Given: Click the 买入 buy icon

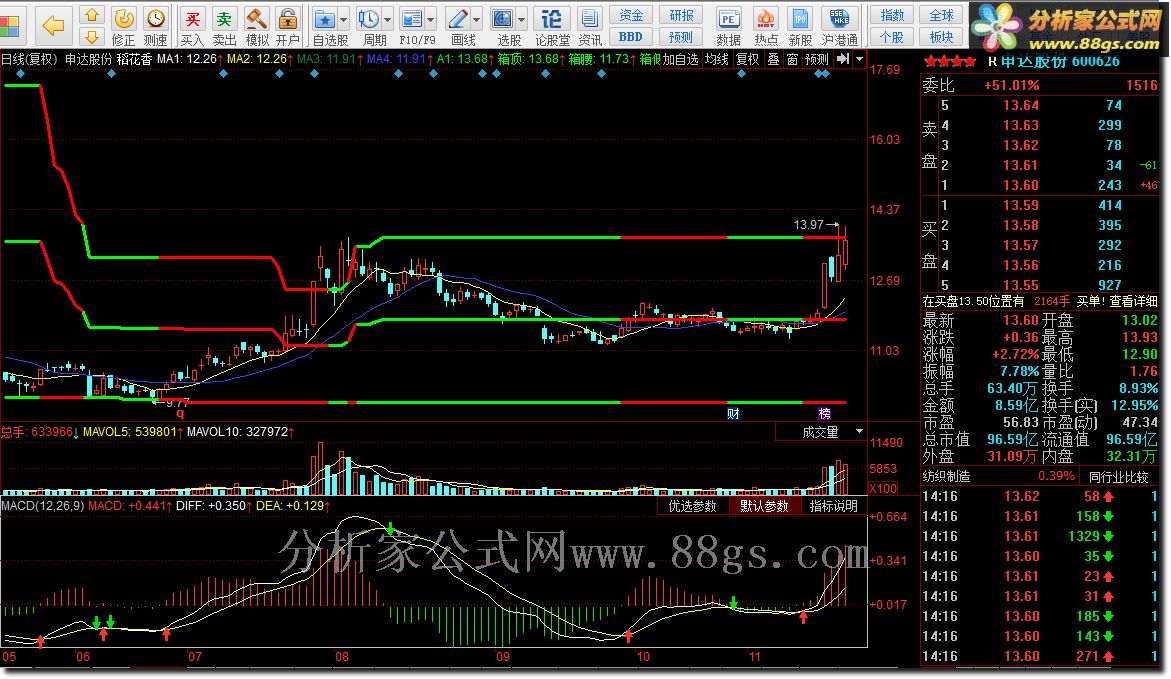Looking at the screenshot, I should click(x=192, y=26).
